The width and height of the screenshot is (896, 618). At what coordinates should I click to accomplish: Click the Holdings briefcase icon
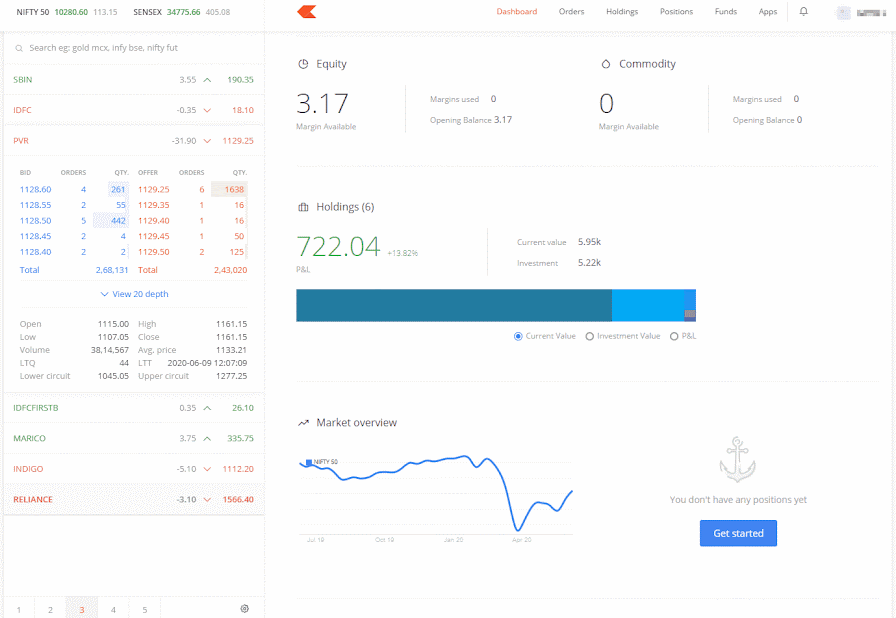coord(303,207)
